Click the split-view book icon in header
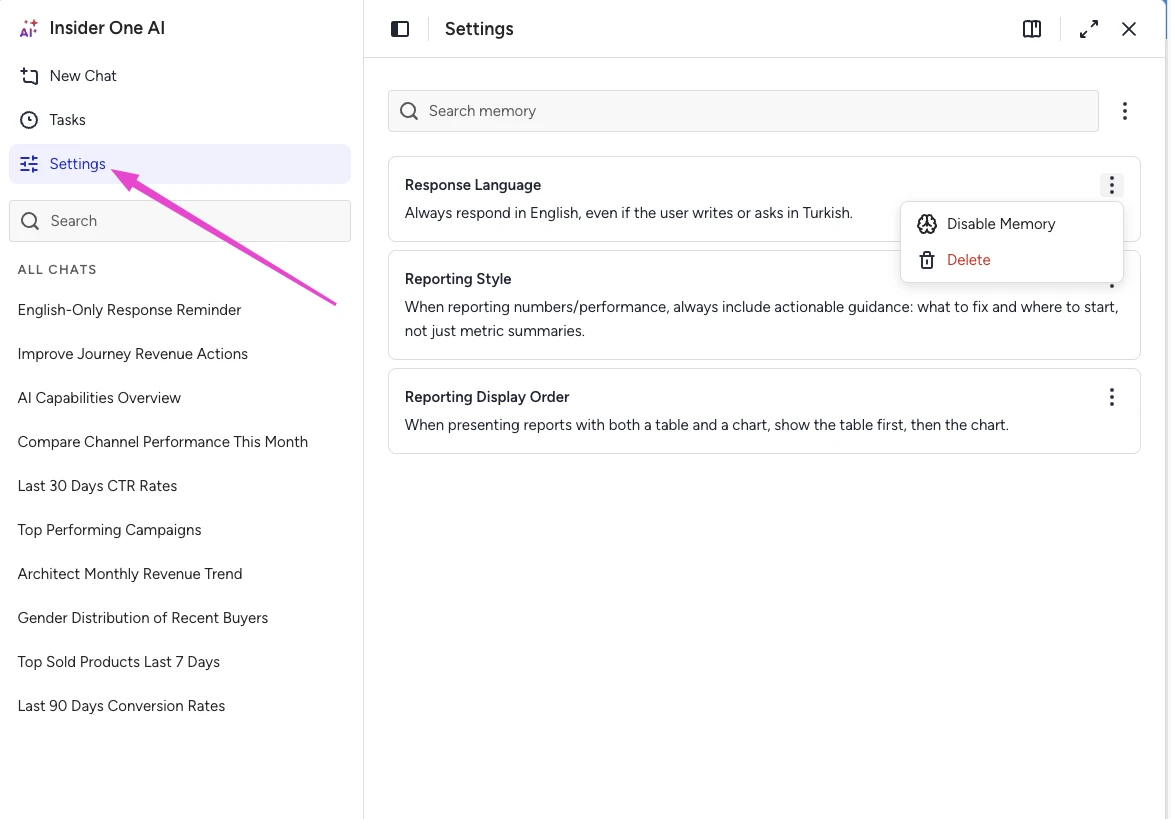1171x819 pixels. (1032, 29)
